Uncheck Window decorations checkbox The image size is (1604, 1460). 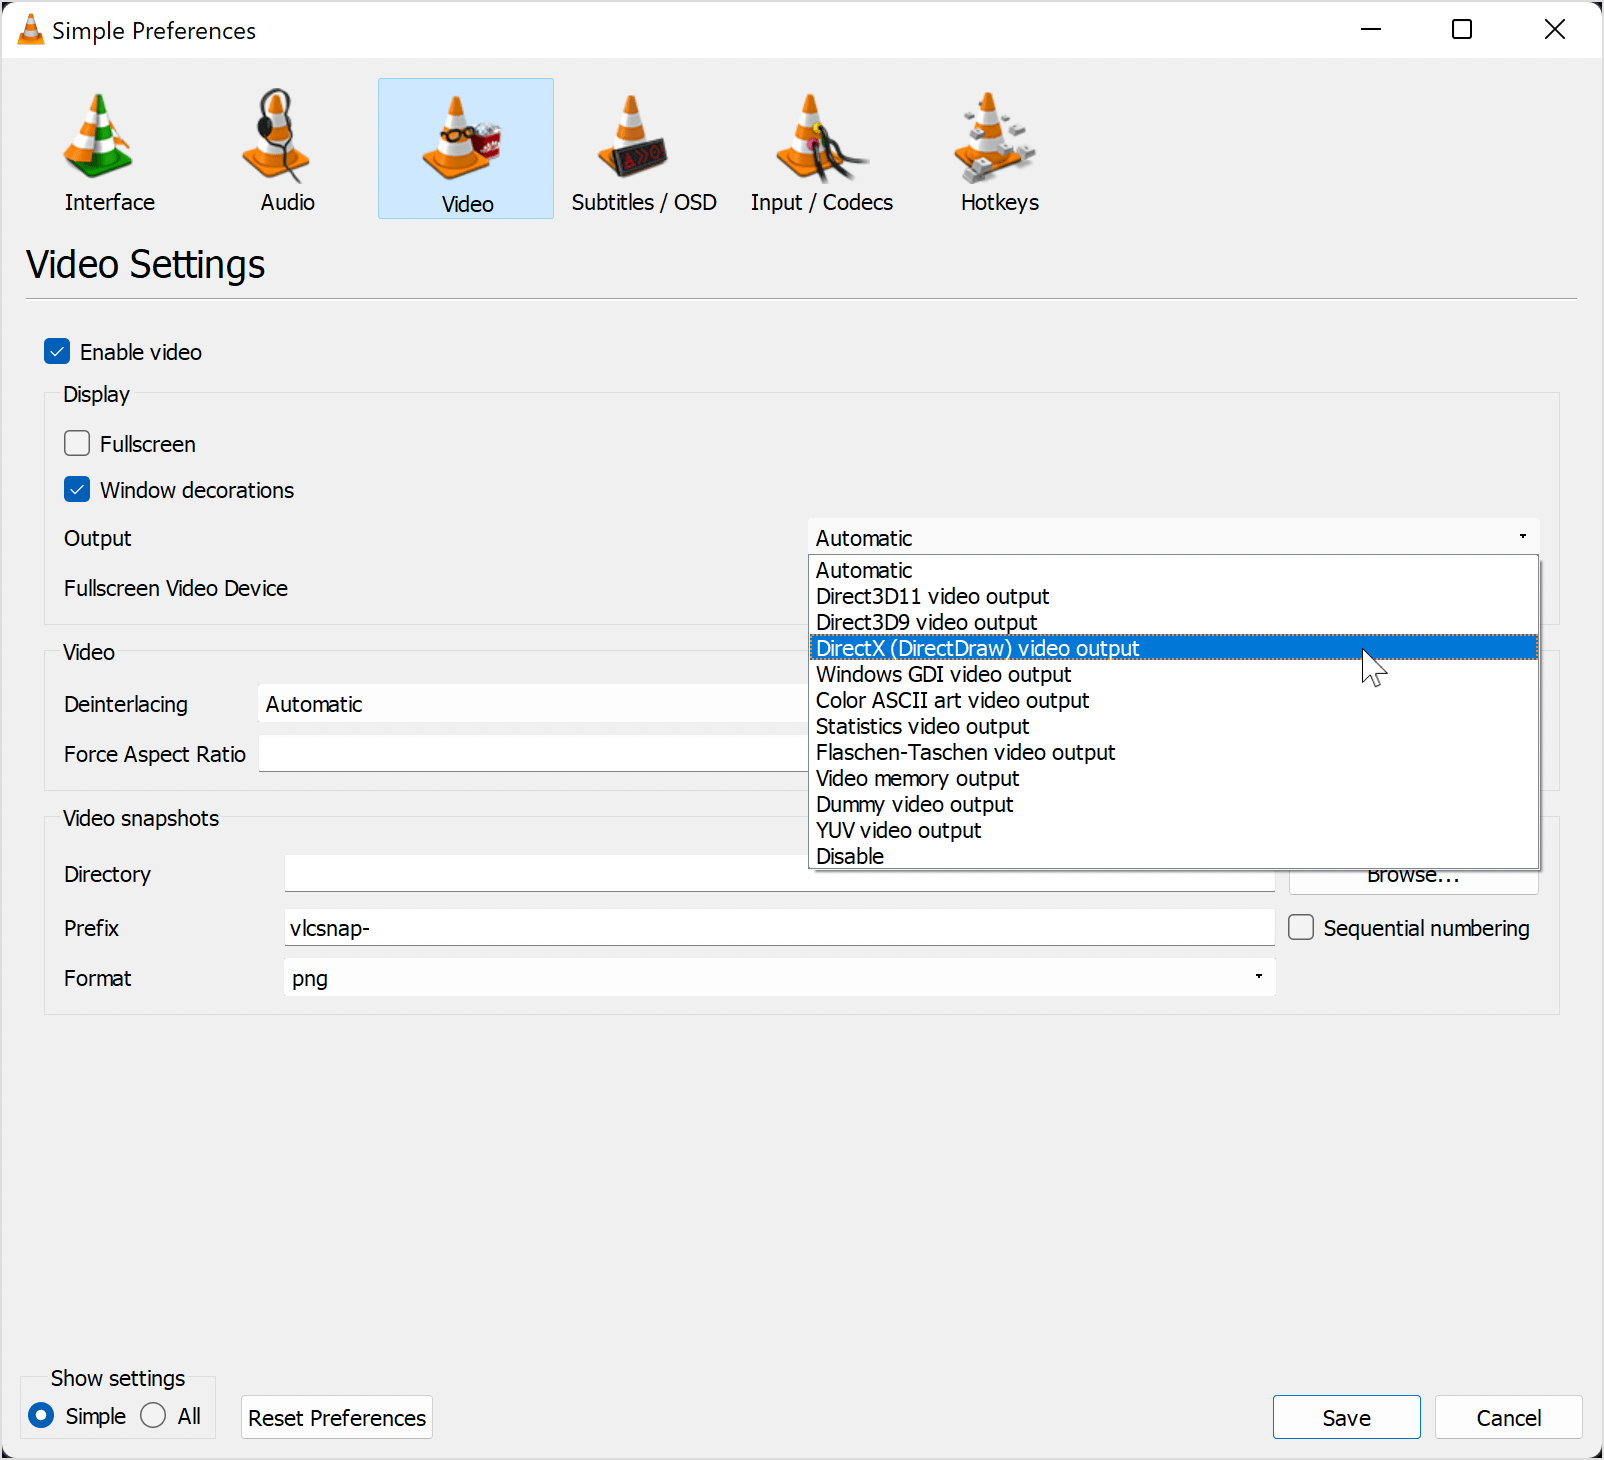pyautogui.click(x=77, y=489)
